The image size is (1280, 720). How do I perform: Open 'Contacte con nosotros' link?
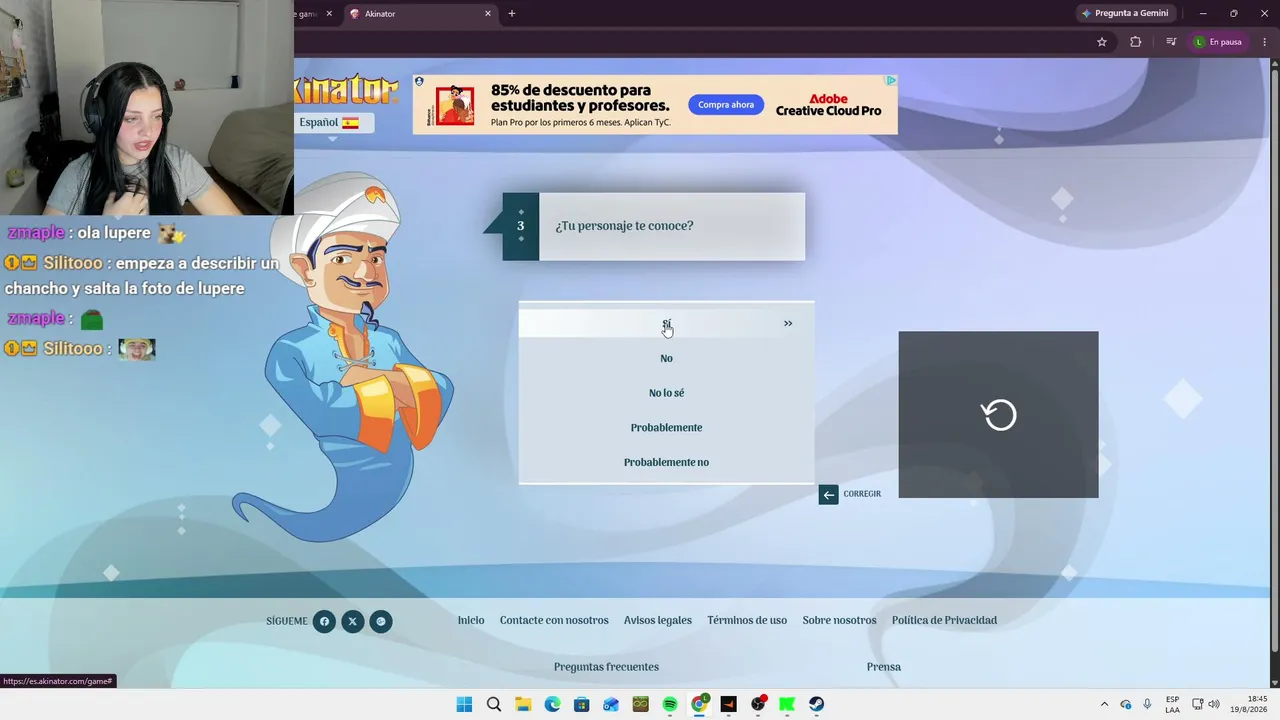pos(554,620)
